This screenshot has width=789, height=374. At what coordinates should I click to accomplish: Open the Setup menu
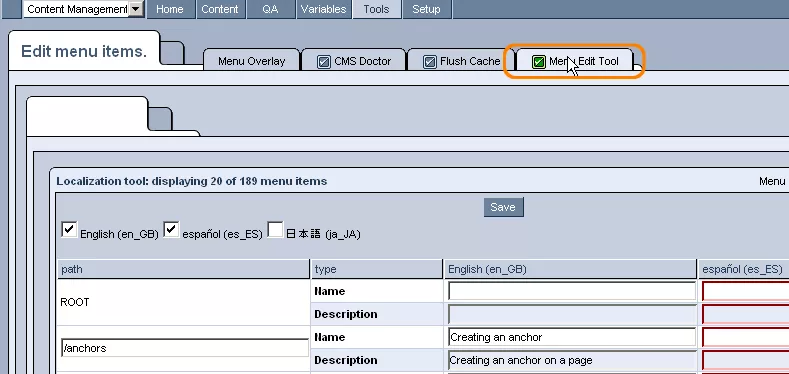coord(426,9)
